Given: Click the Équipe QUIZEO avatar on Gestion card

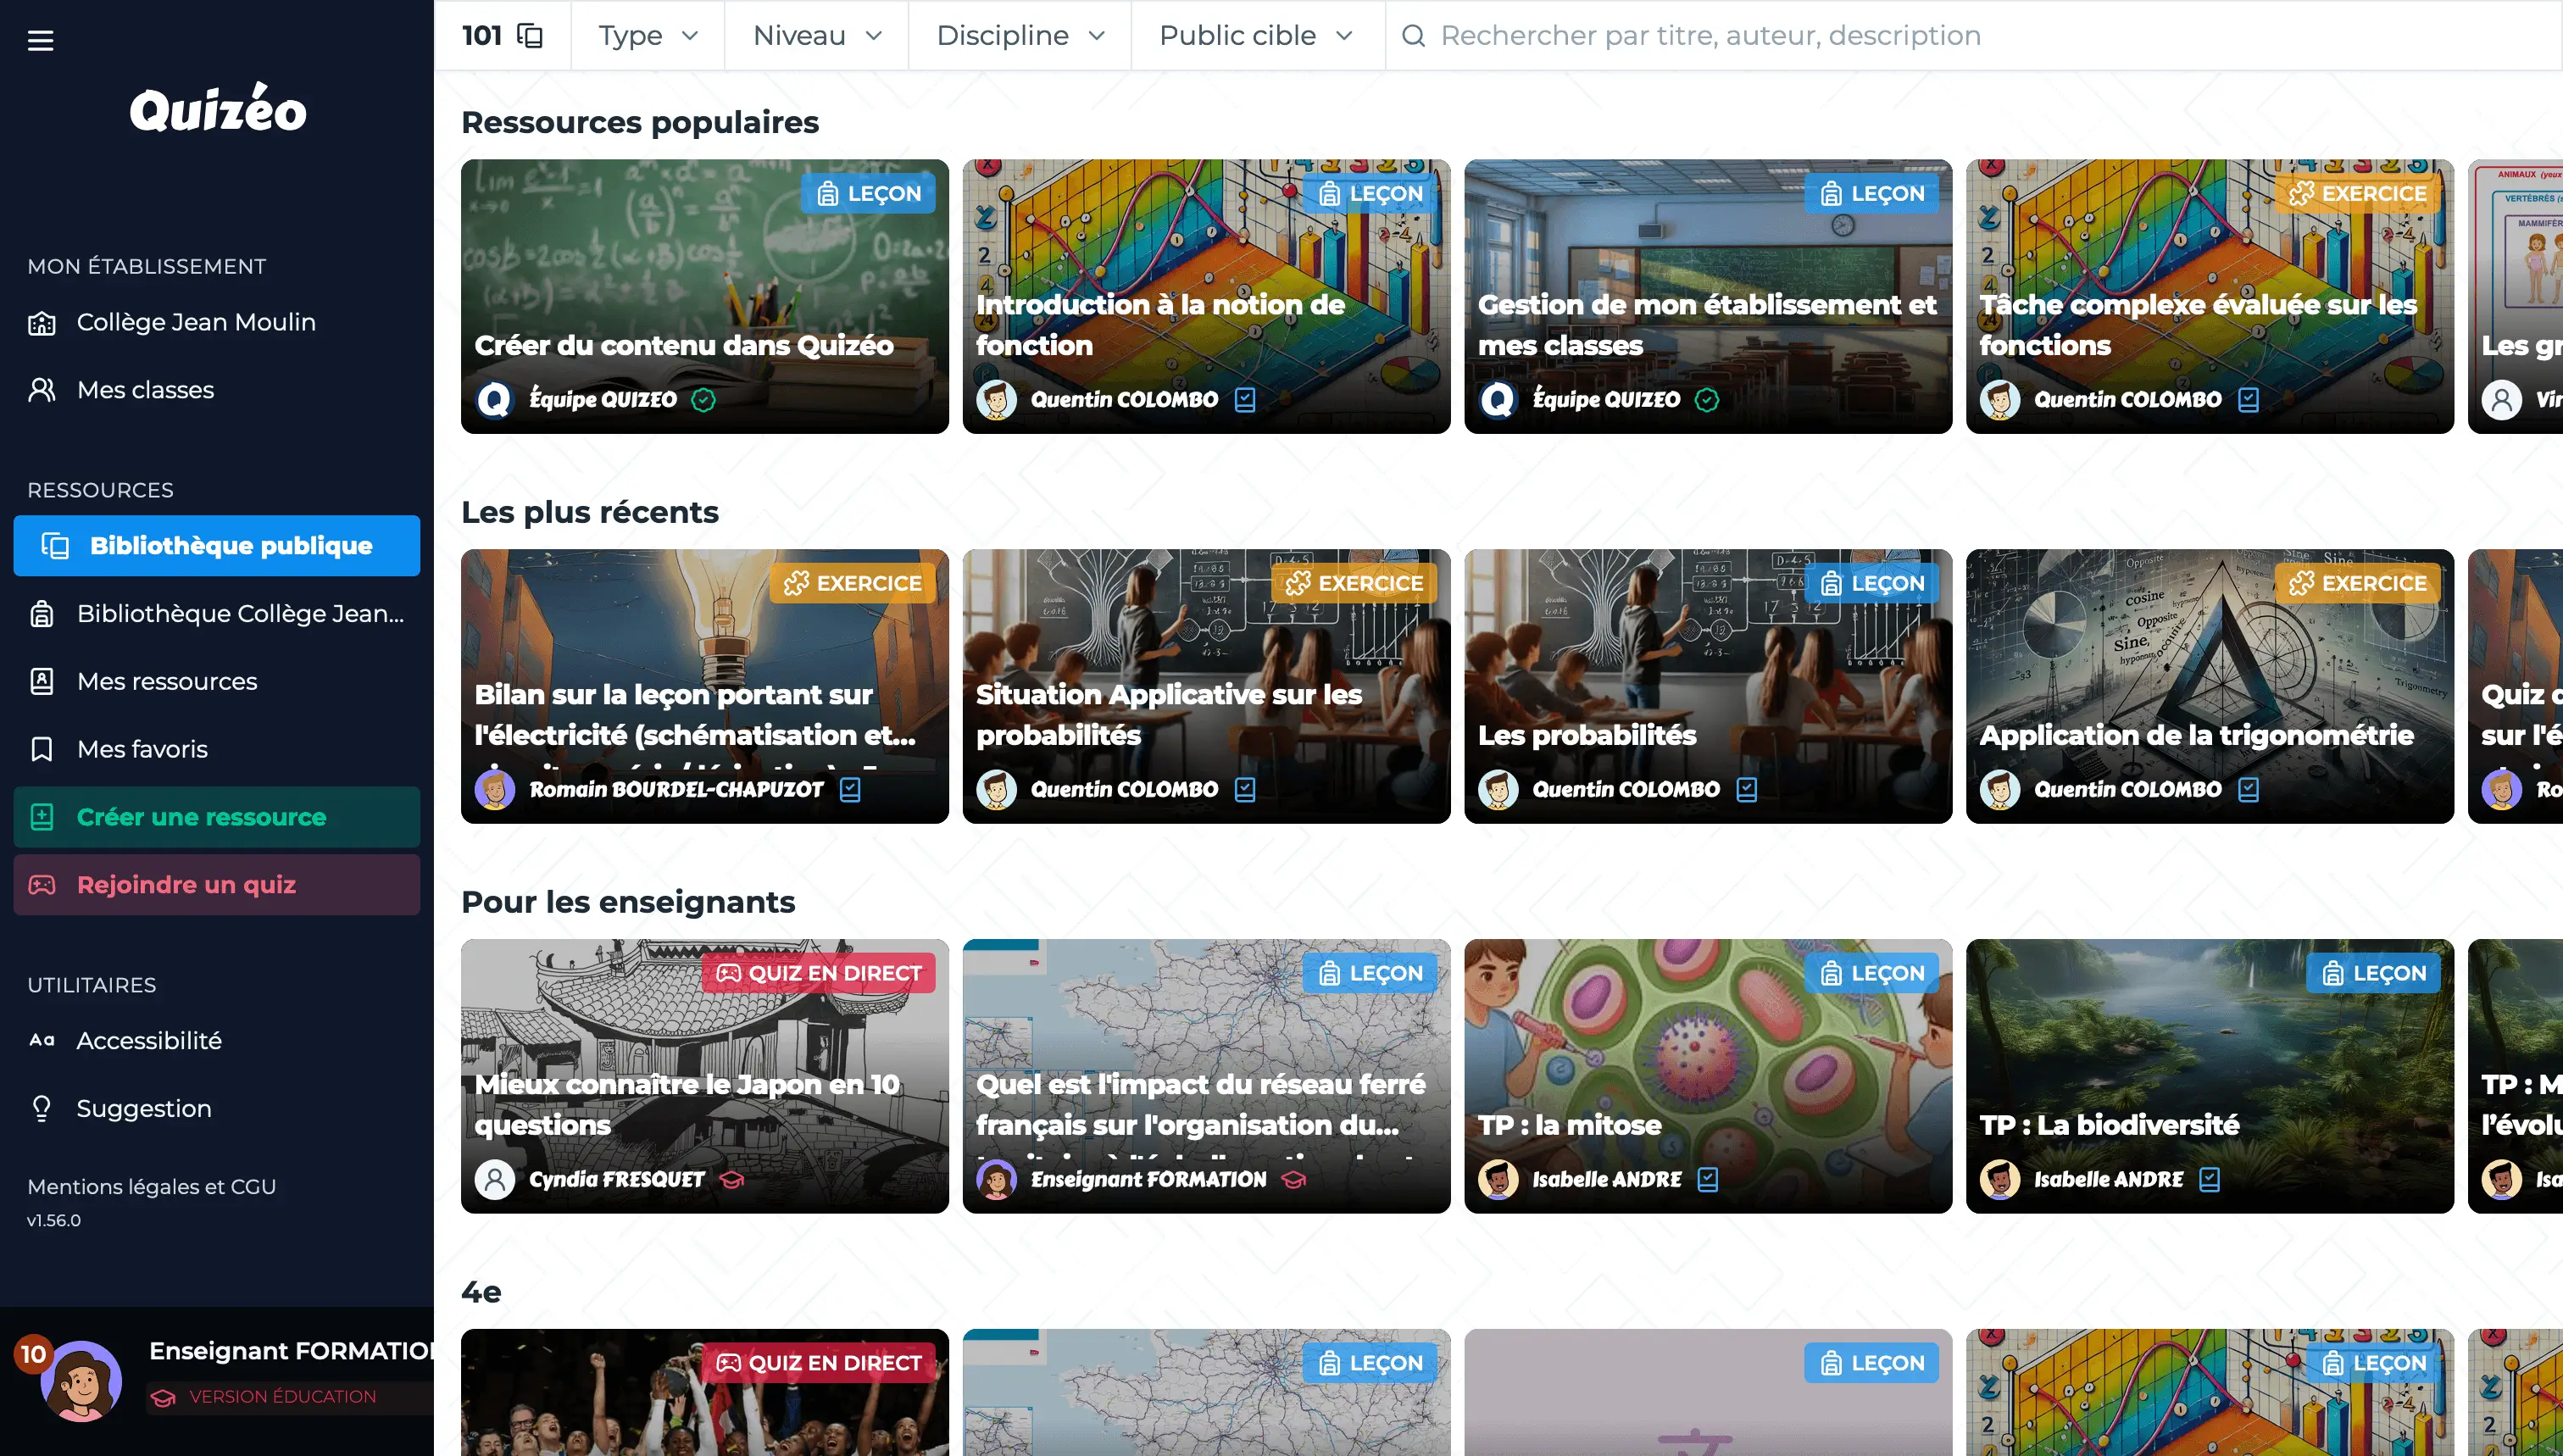Looking at the screenshot, I should point(1497,400).
